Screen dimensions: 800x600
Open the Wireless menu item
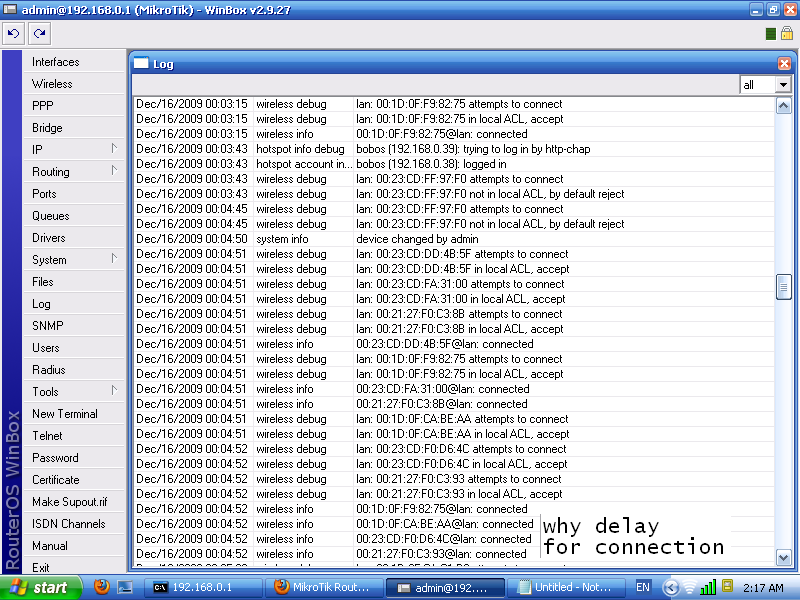pyautogui.click(x=74, y=84)
